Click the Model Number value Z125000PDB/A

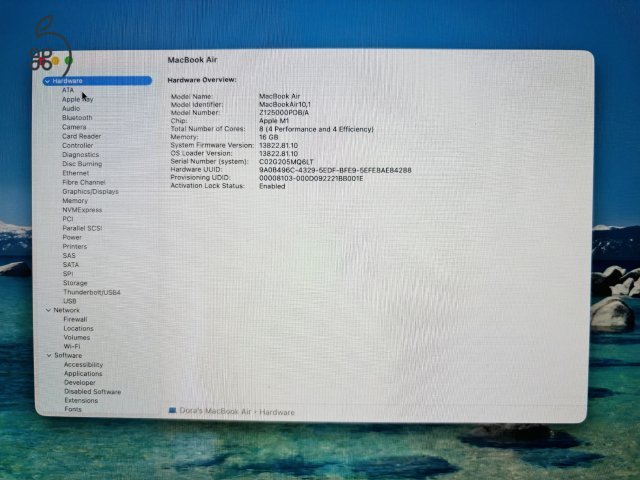coord(284,113)
